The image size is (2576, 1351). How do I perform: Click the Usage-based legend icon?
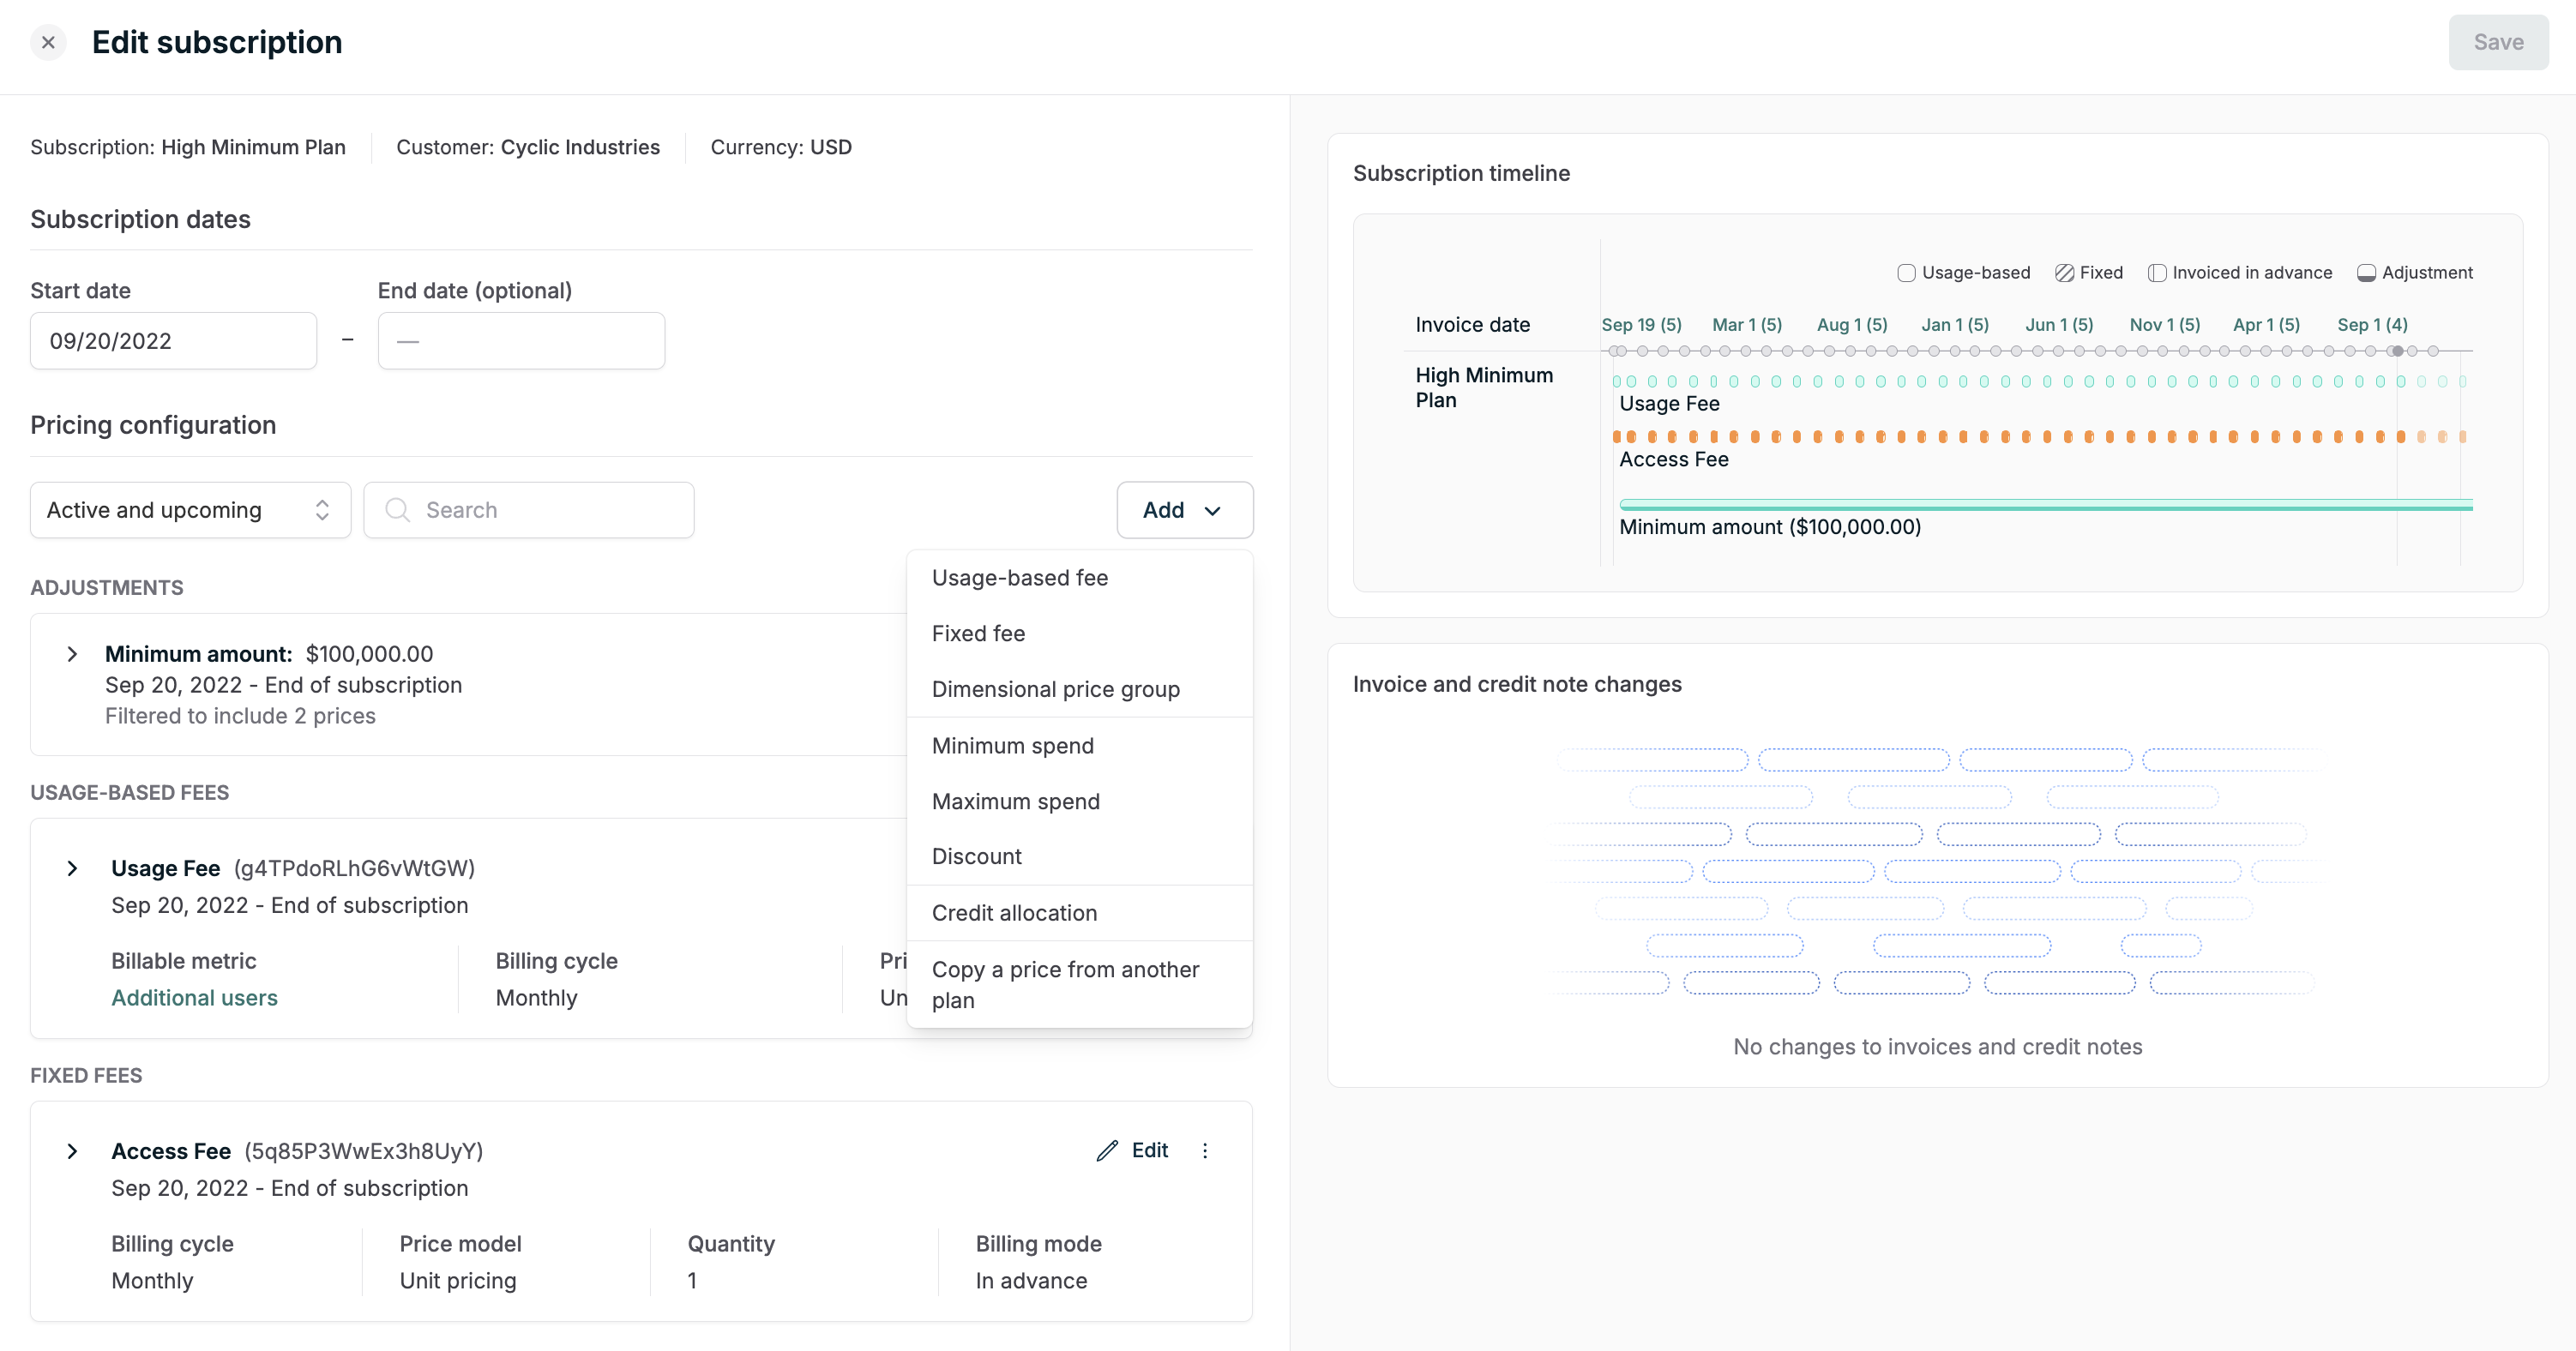coord(1906,273)
